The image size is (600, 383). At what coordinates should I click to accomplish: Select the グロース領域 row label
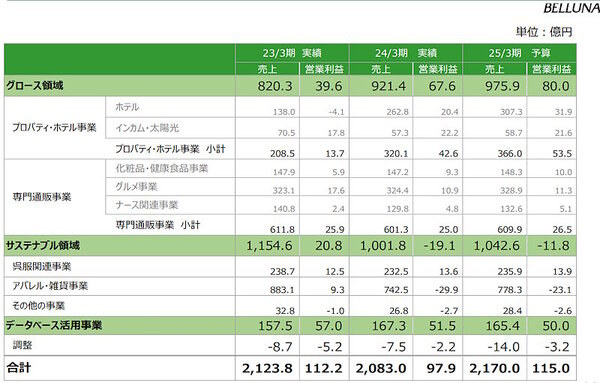pyautogui.click(x=34, y=85)
